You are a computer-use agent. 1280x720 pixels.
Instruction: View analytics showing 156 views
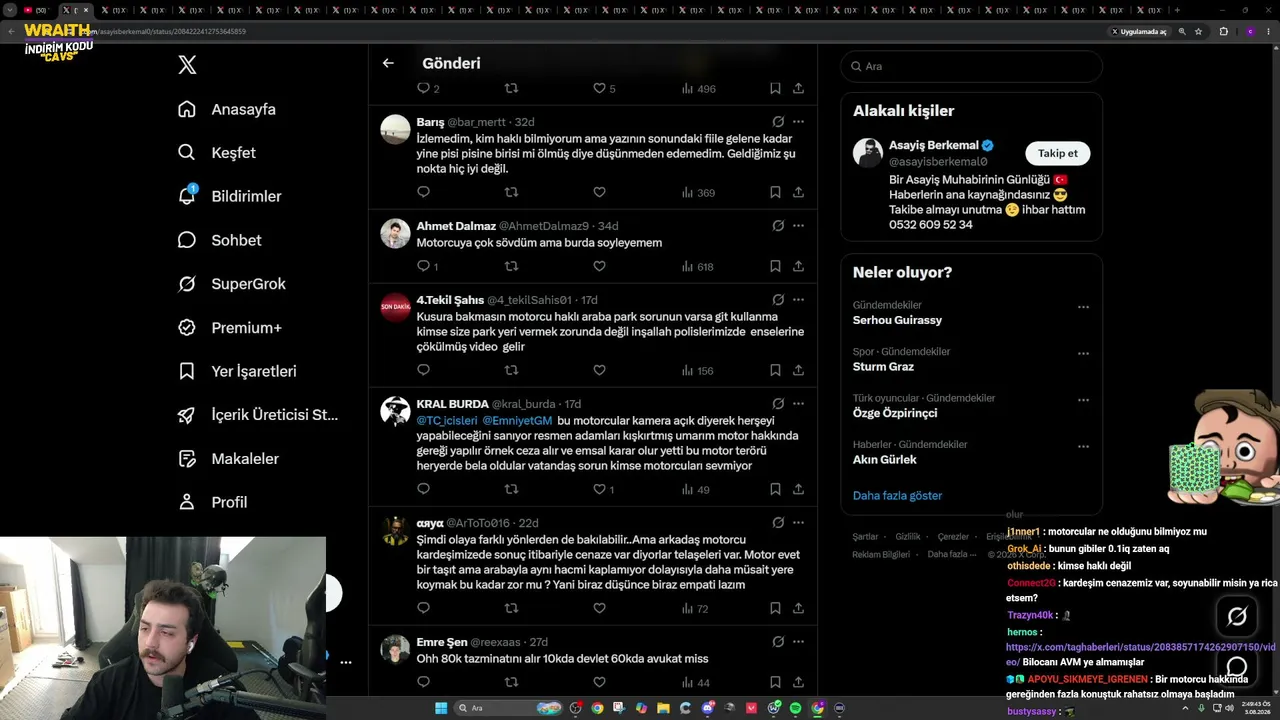click(697, 371)
